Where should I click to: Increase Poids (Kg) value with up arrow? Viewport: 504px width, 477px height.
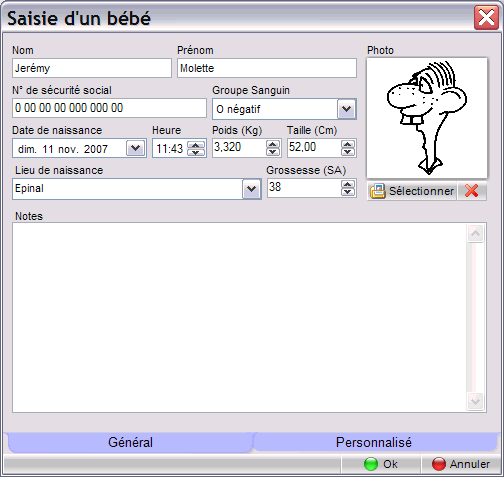(273, 145)
